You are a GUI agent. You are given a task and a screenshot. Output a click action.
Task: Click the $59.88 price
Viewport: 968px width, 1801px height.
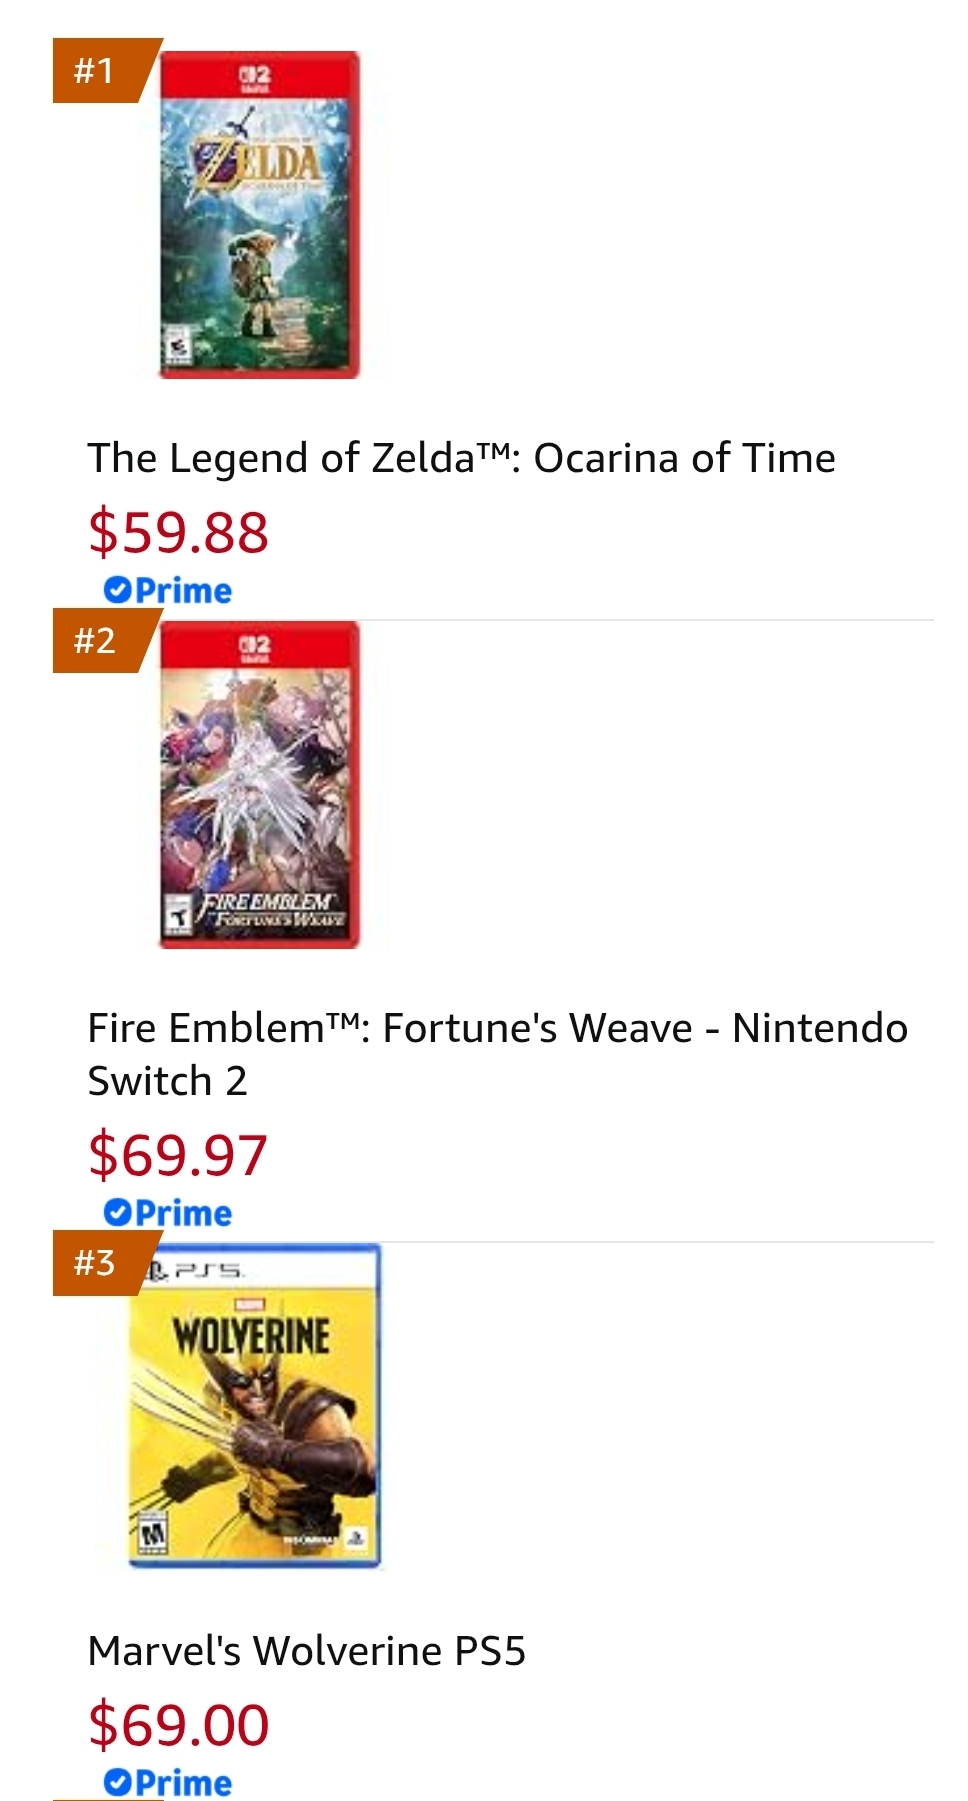click(x=178, y=532)
